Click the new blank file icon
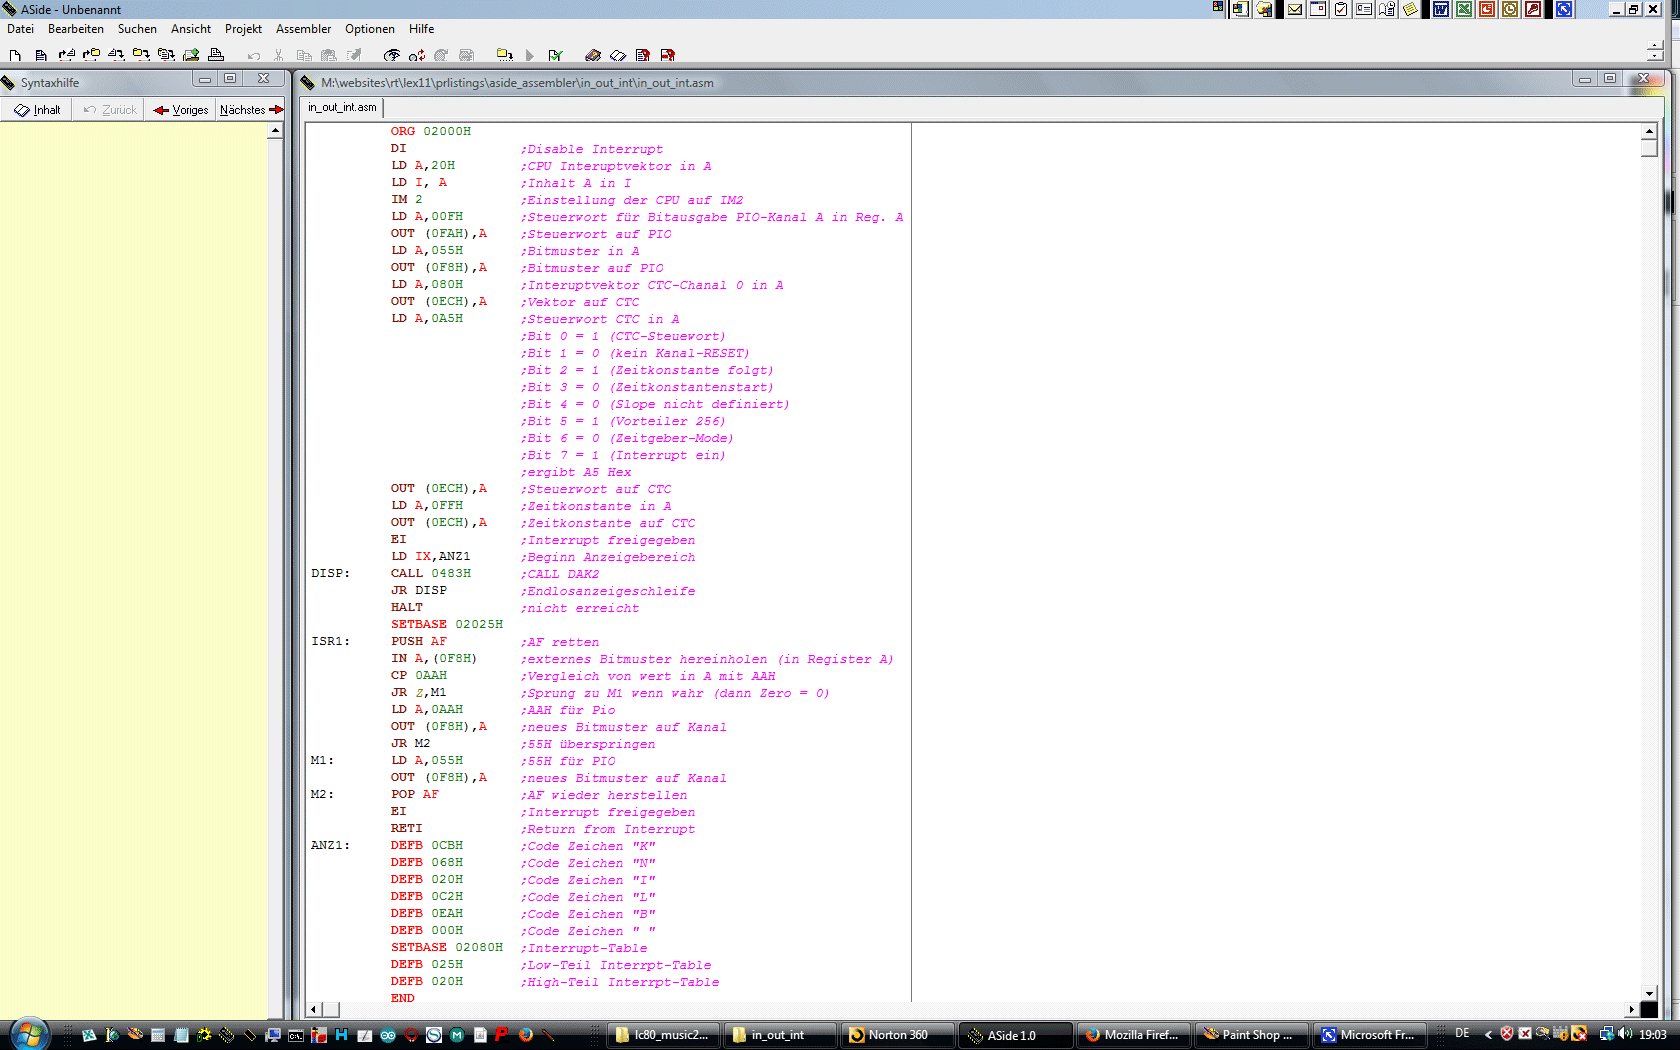This screenshot has width=1680, height=1050. (x=14, y=55)
